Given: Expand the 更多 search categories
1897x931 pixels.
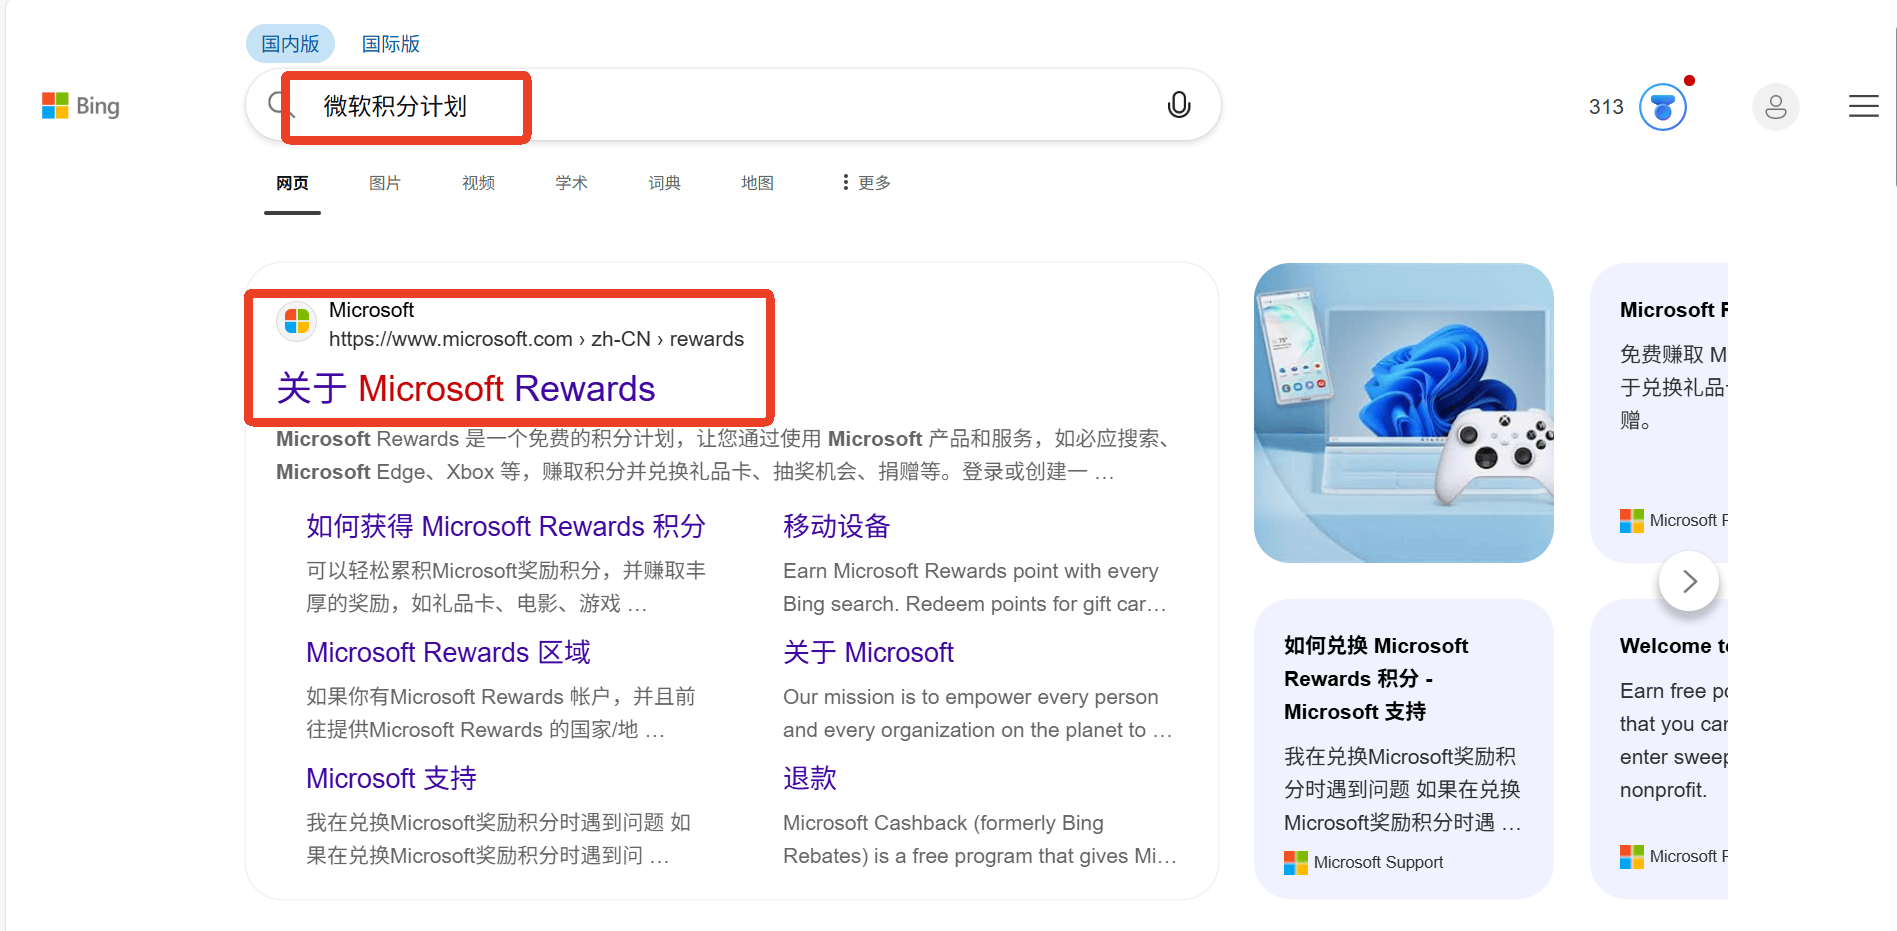Looking at the screenshot, I should pyautogui.click(x=866, y=183).
